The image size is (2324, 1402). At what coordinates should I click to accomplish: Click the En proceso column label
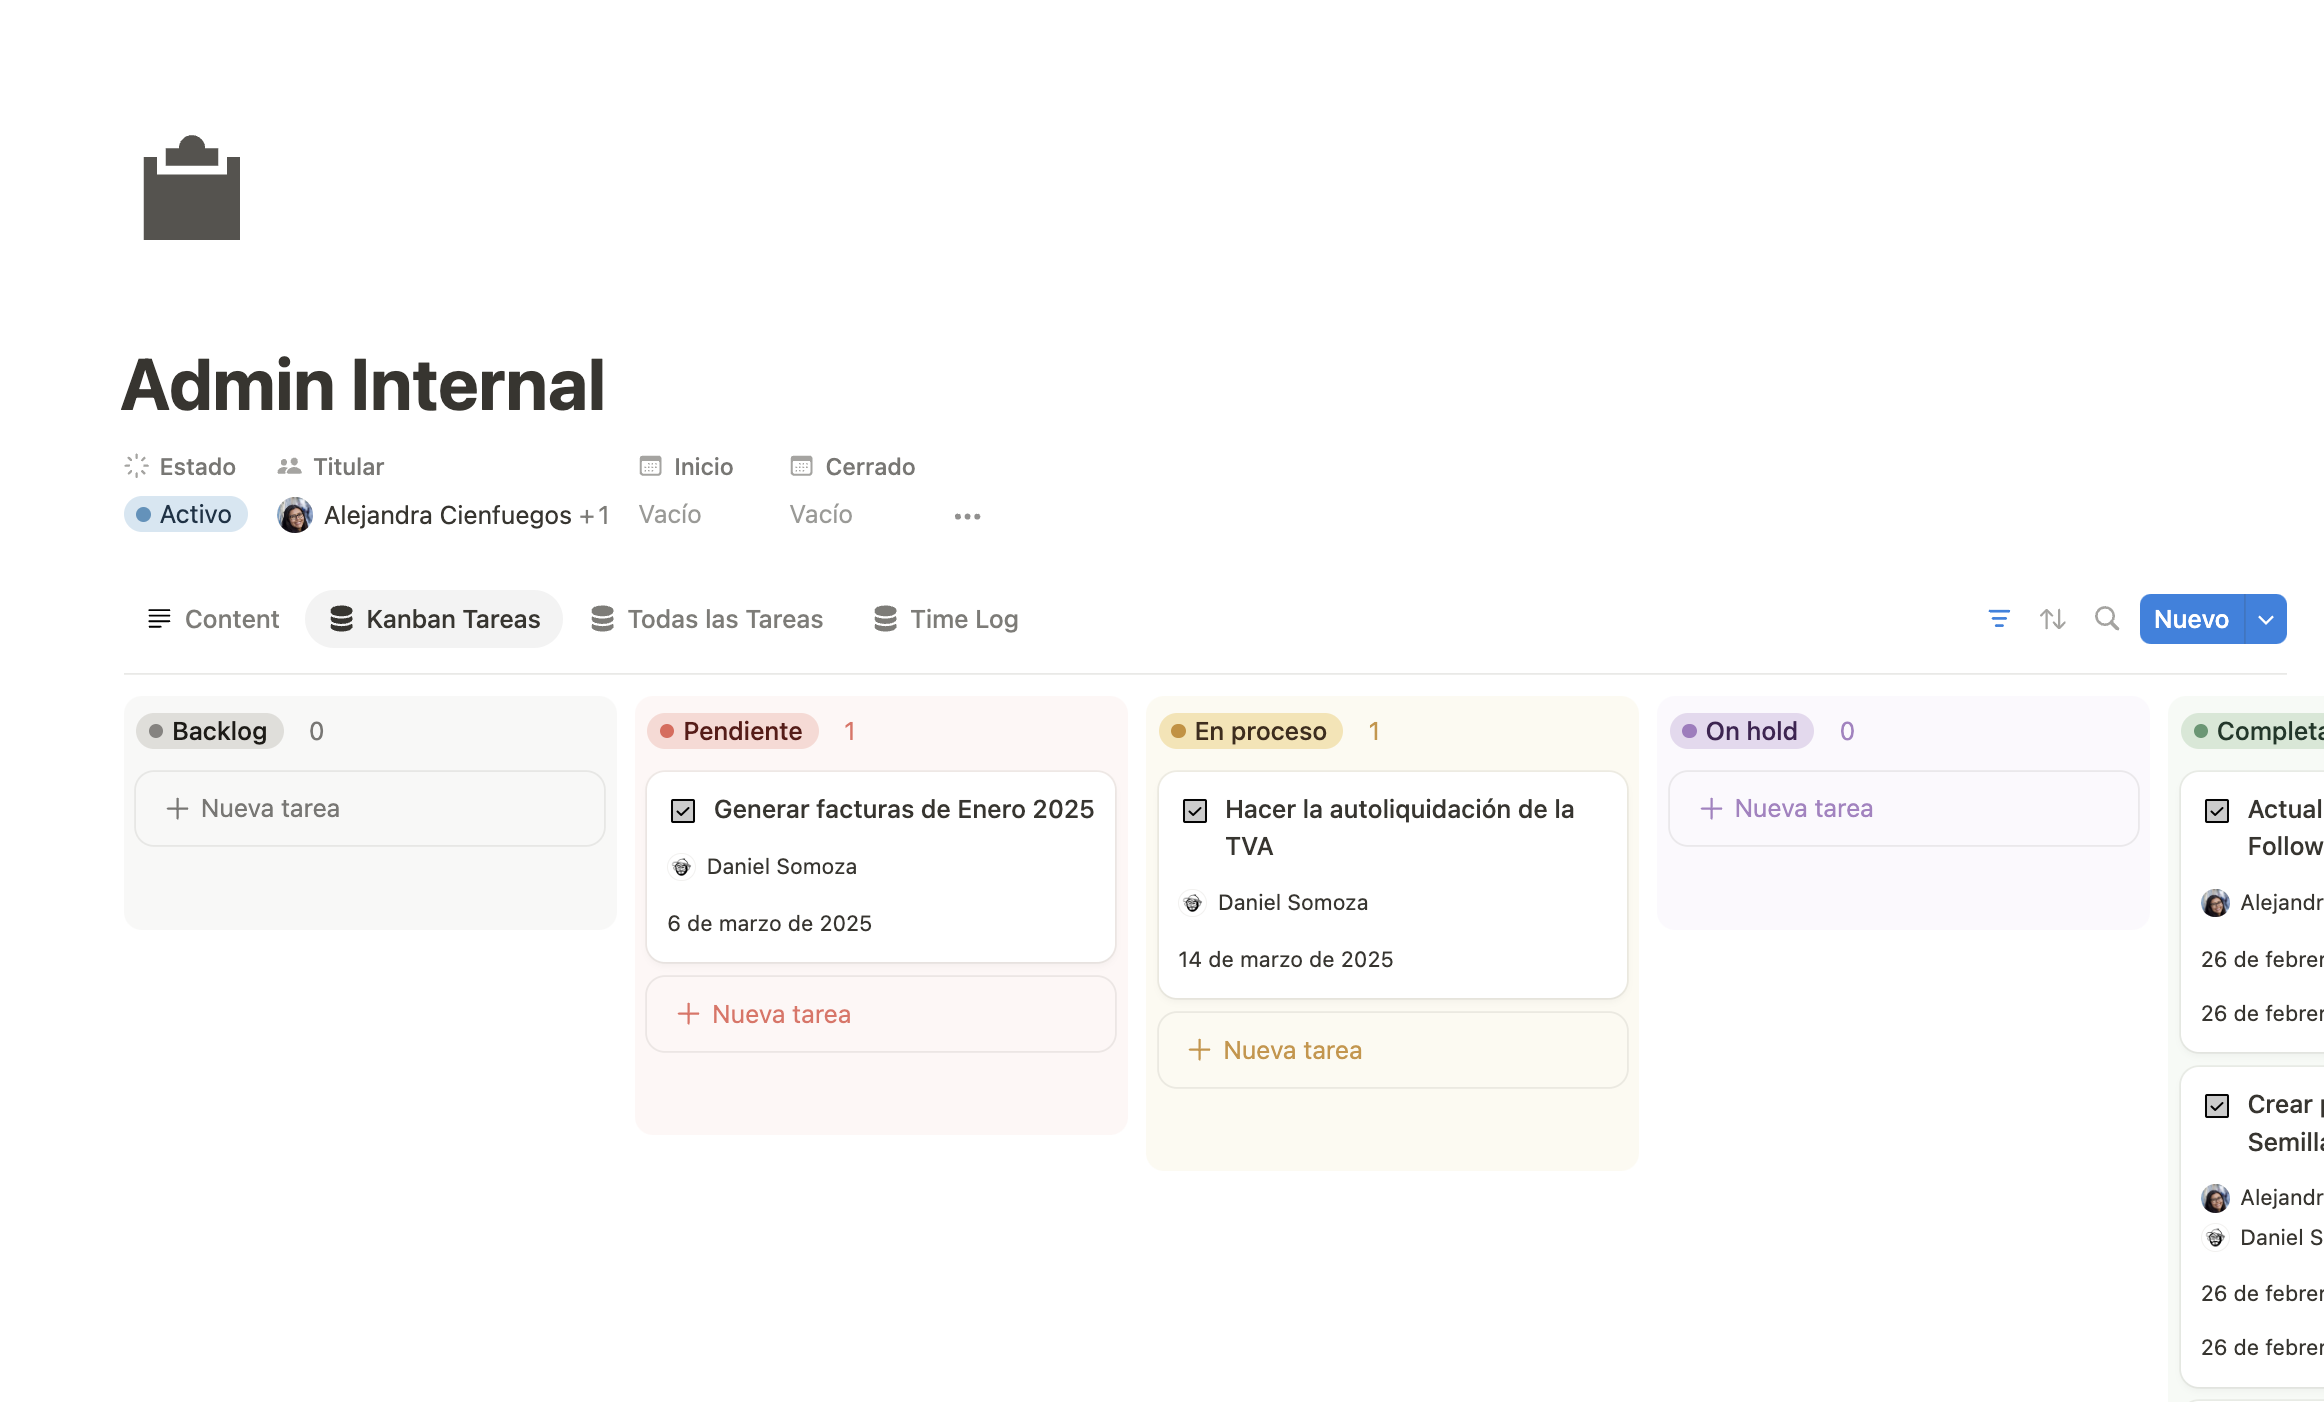point(1250,731)
